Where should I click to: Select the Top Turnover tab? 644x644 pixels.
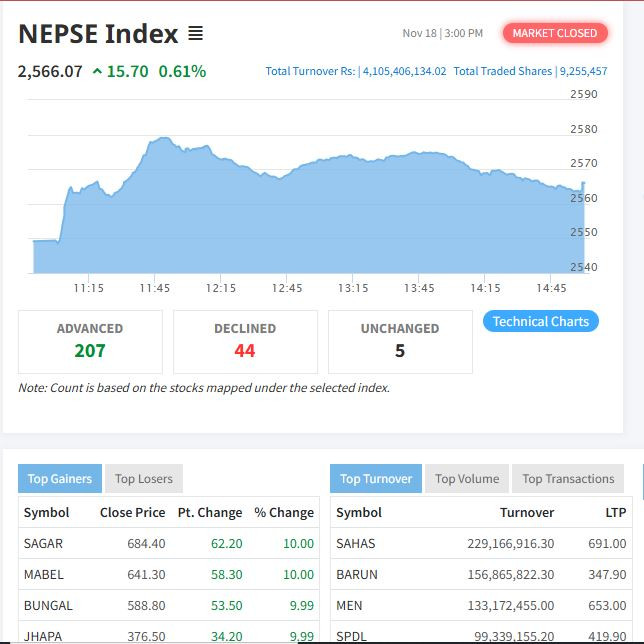coord(376,479)
